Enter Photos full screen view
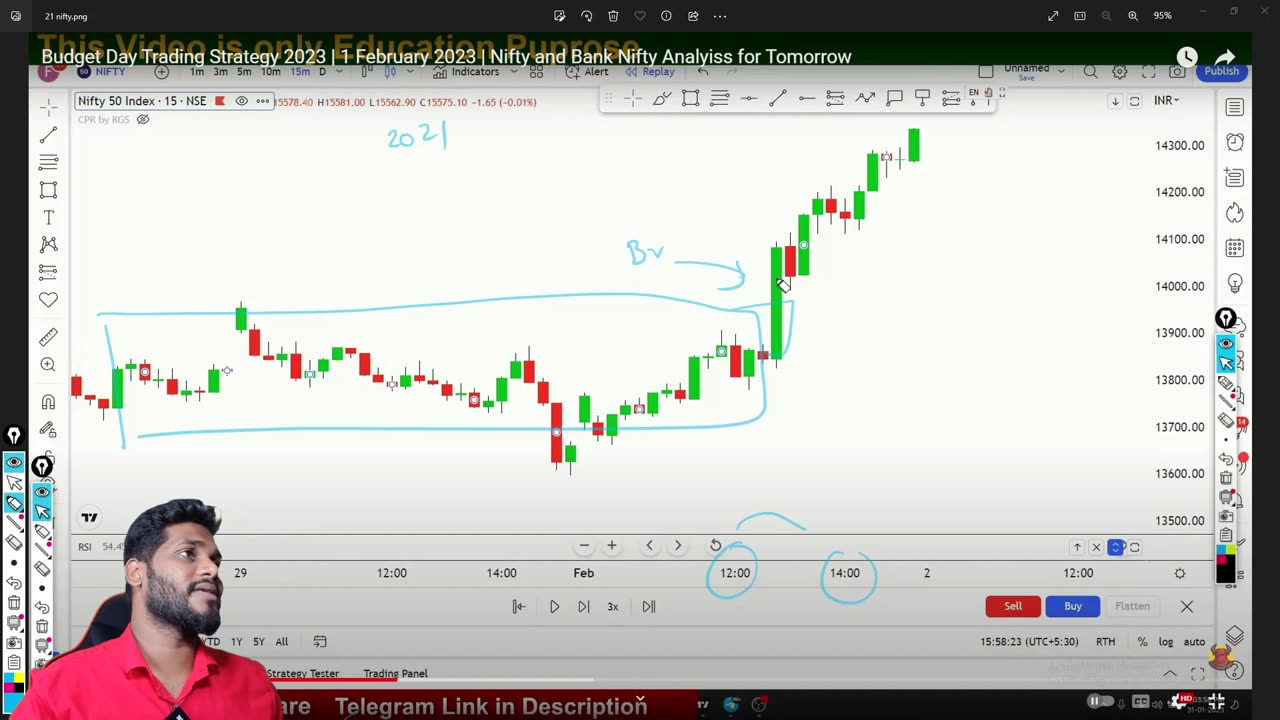1280x720 pixels. pos(1053,16)
